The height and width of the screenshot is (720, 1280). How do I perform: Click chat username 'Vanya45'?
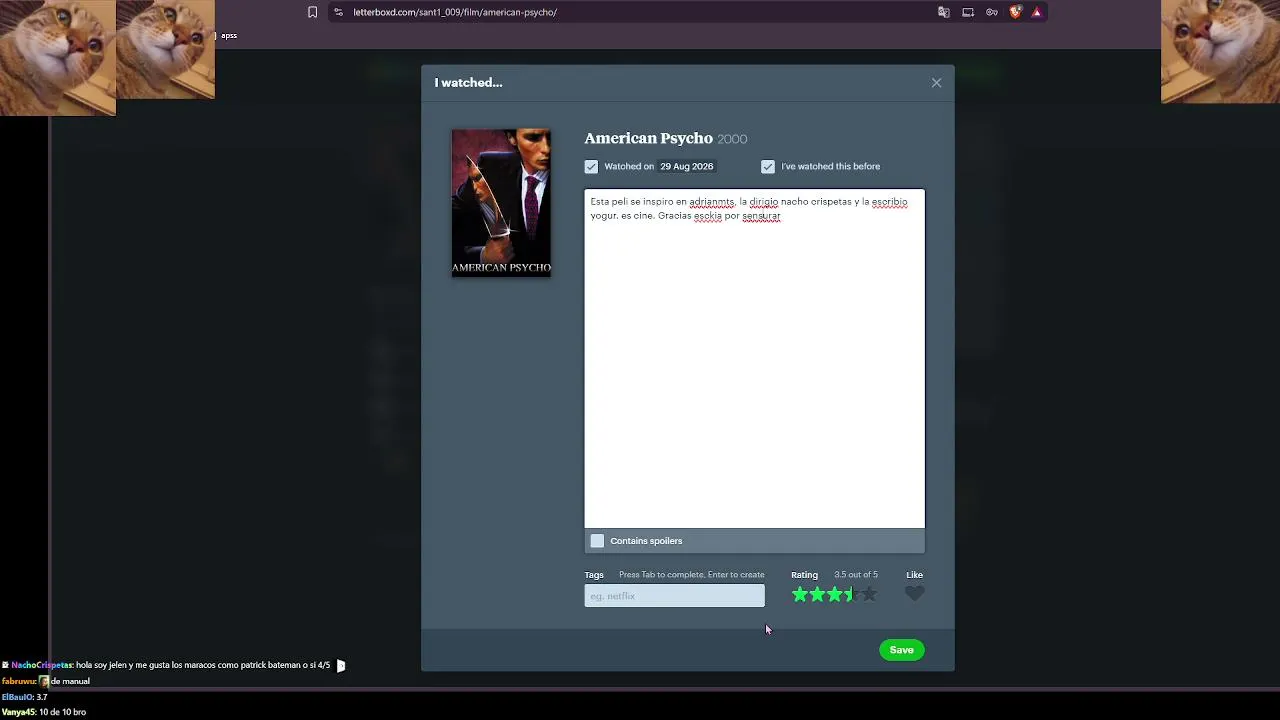(18, 712)
